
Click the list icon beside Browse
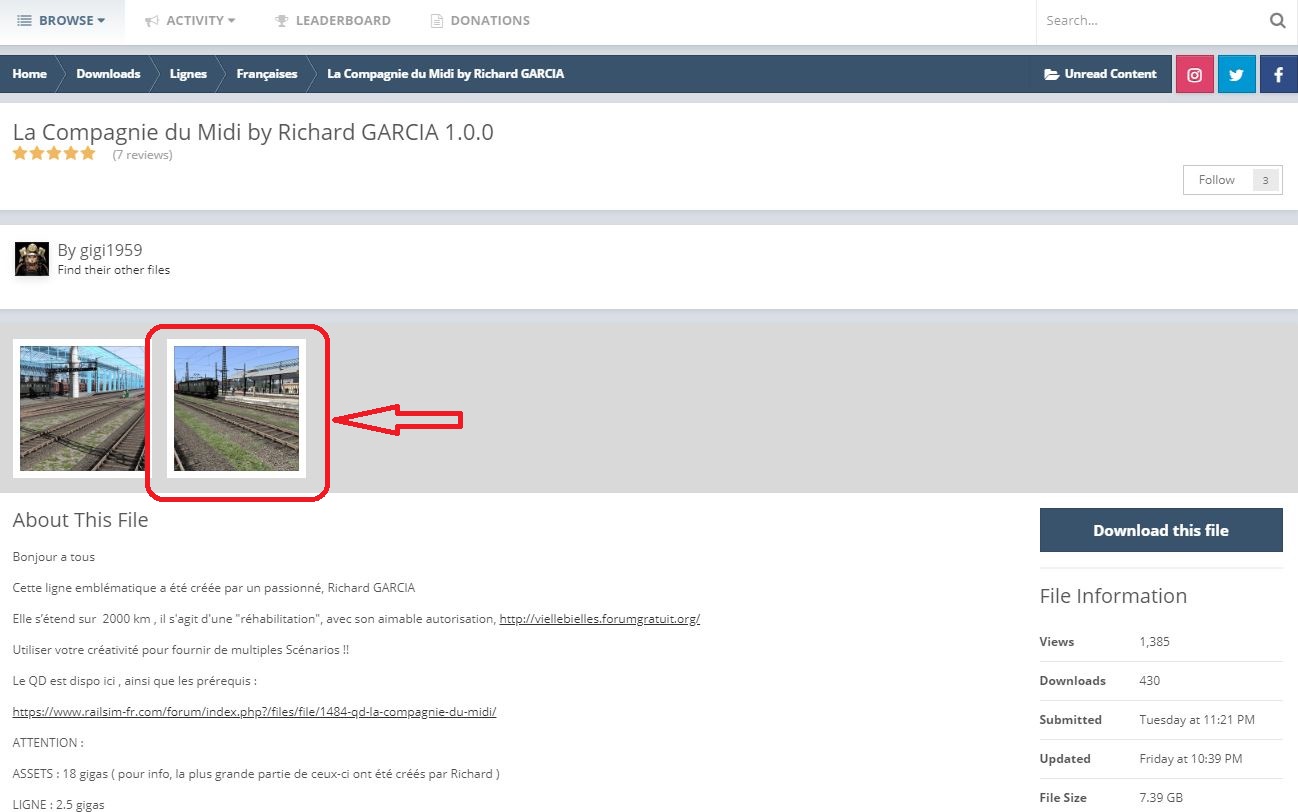[x=25, y=20]
